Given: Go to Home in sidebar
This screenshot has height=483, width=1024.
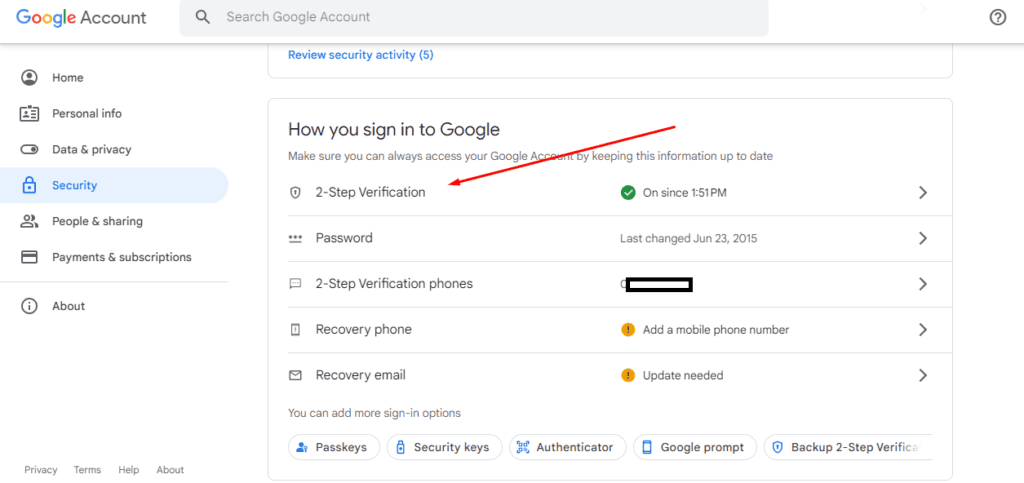Looking at the screenshot, I should coord(114,78).
